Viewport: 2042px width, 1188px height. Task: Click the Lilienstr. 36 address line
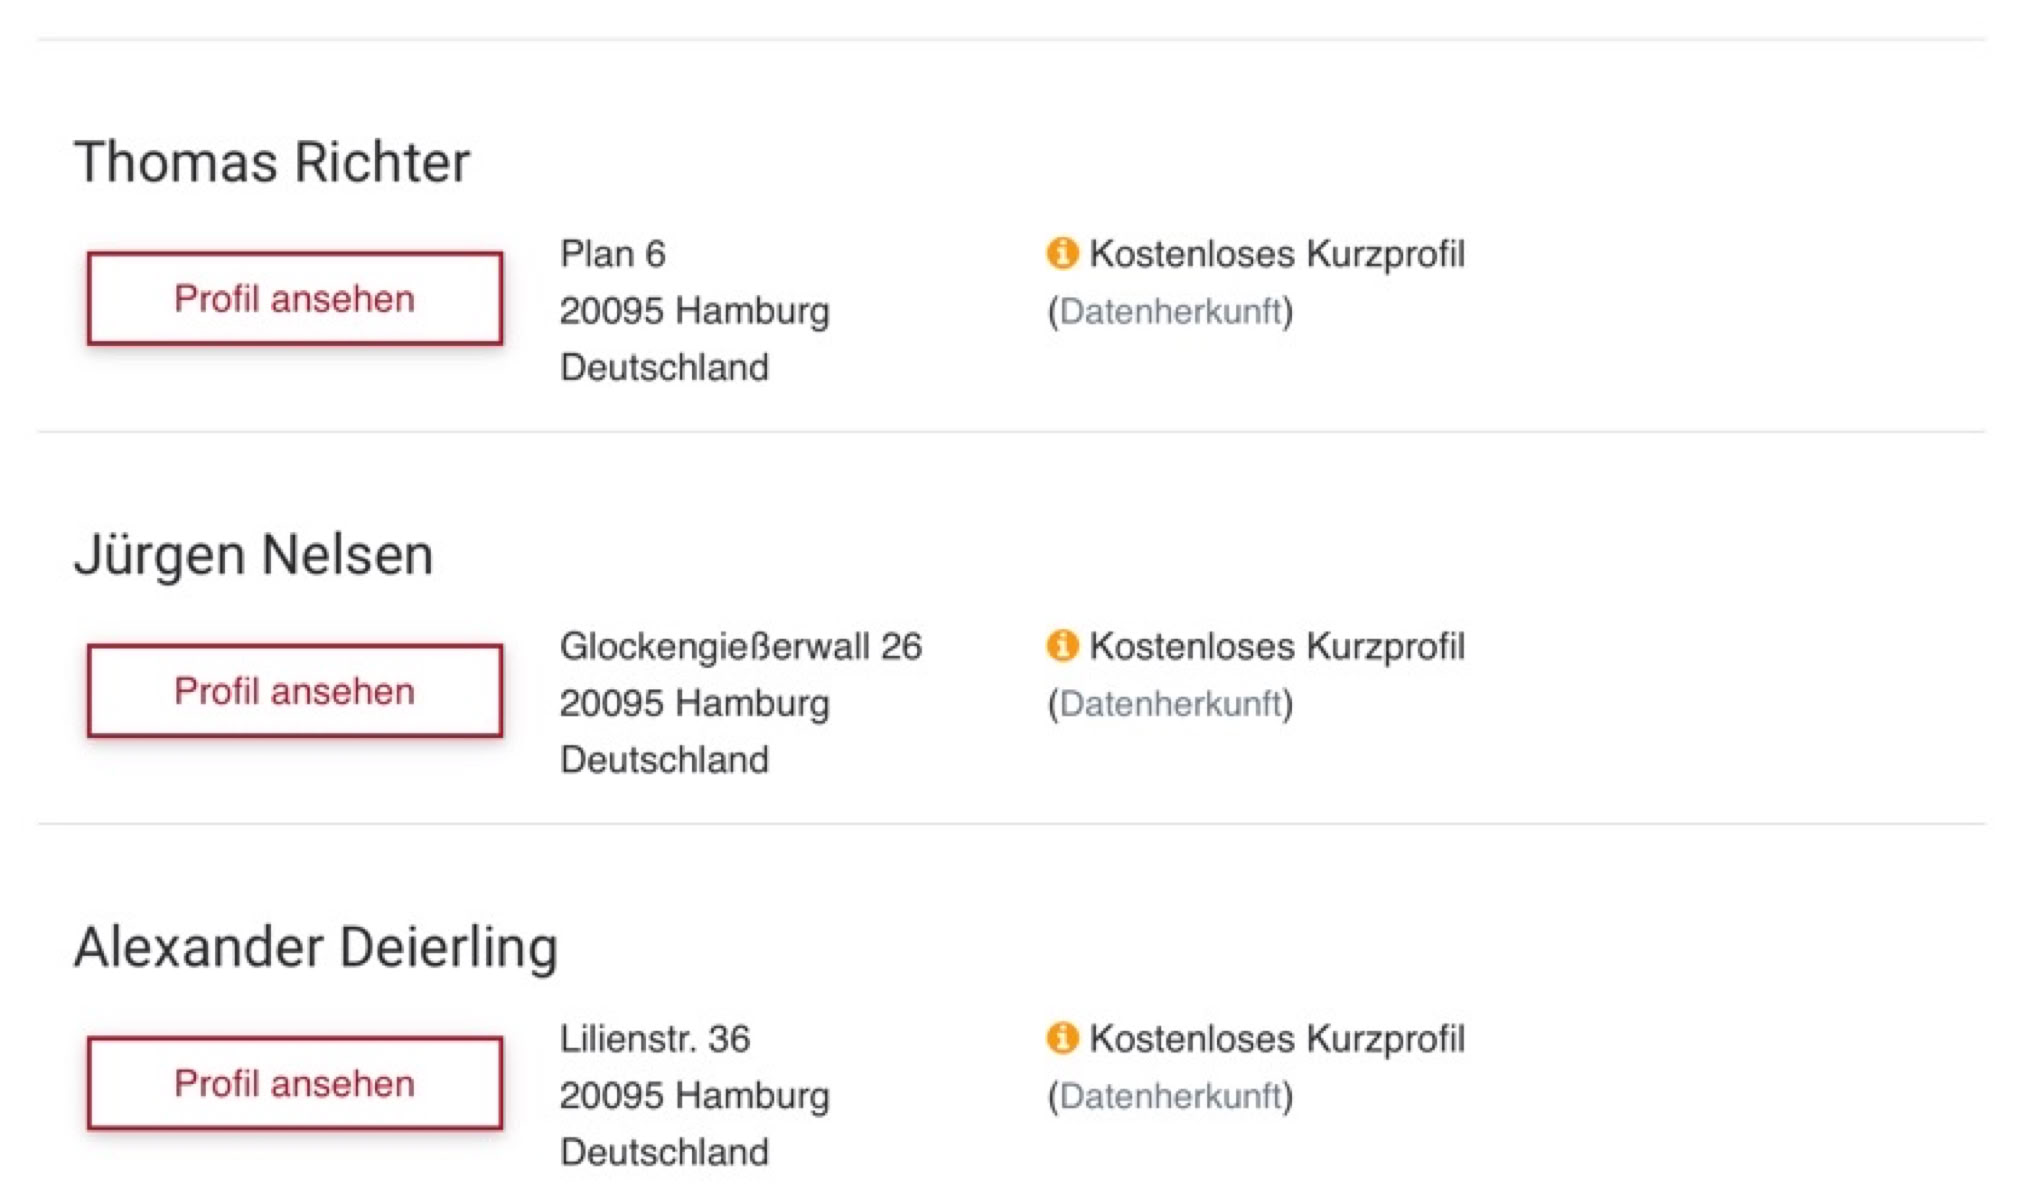click(x=655, y=1039)
